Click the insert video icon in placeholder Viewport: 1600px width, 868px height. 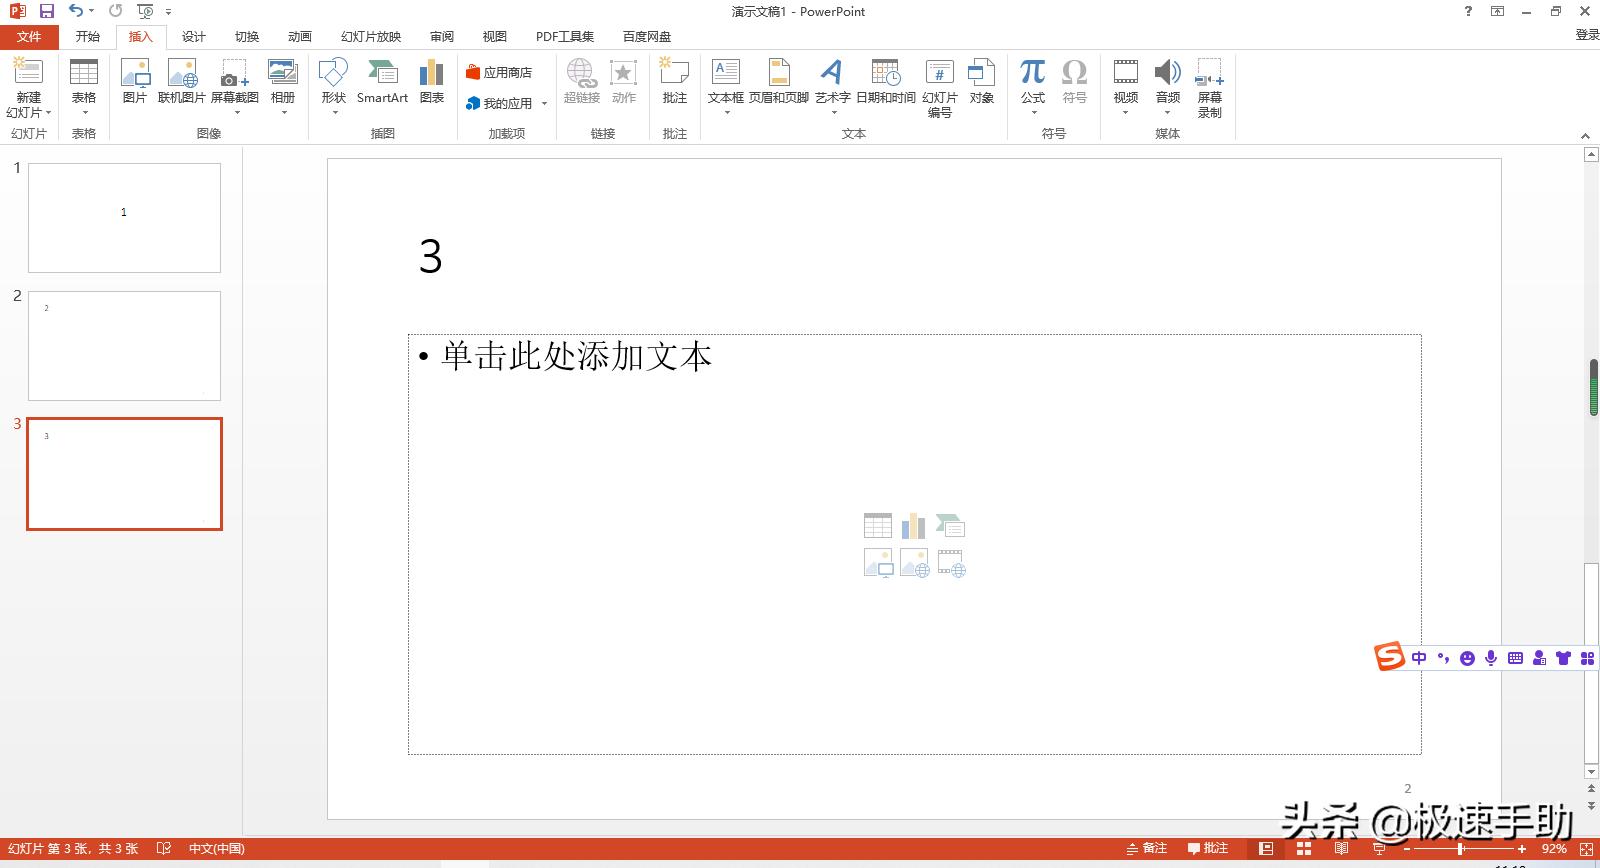click(951, 564)
